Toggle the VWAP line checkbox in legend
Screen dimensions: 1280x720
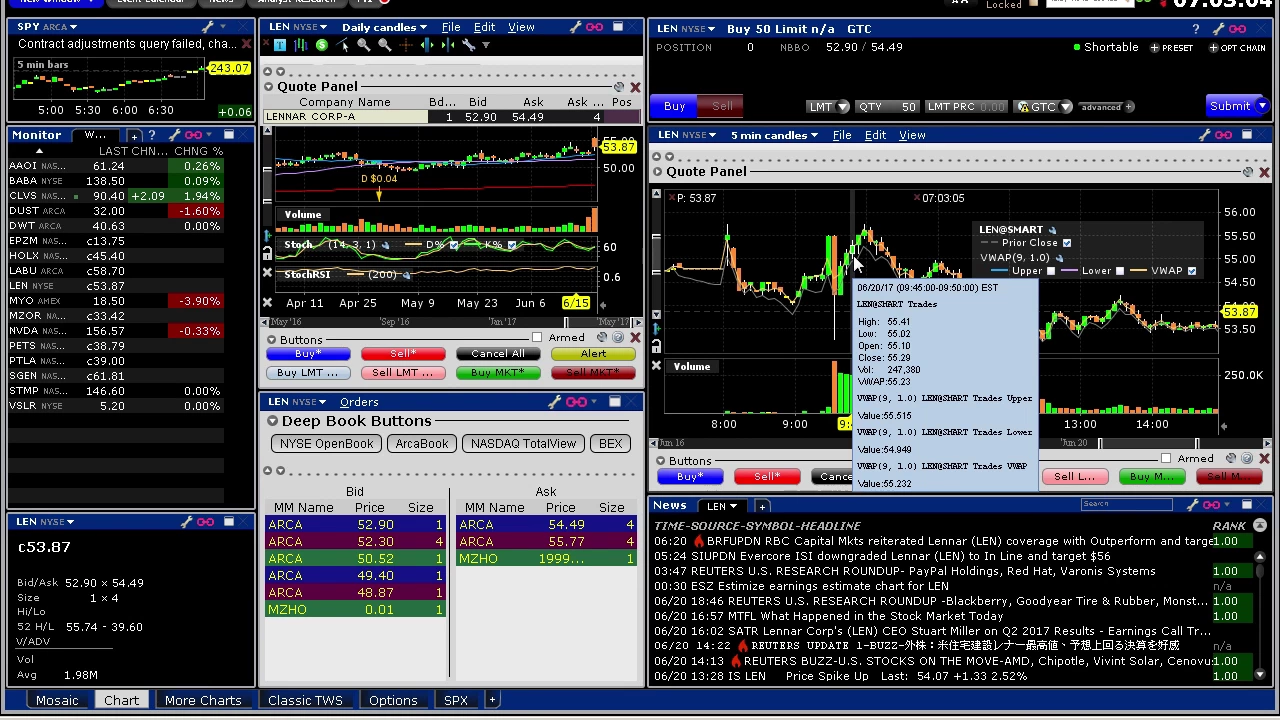[1192, 271]
